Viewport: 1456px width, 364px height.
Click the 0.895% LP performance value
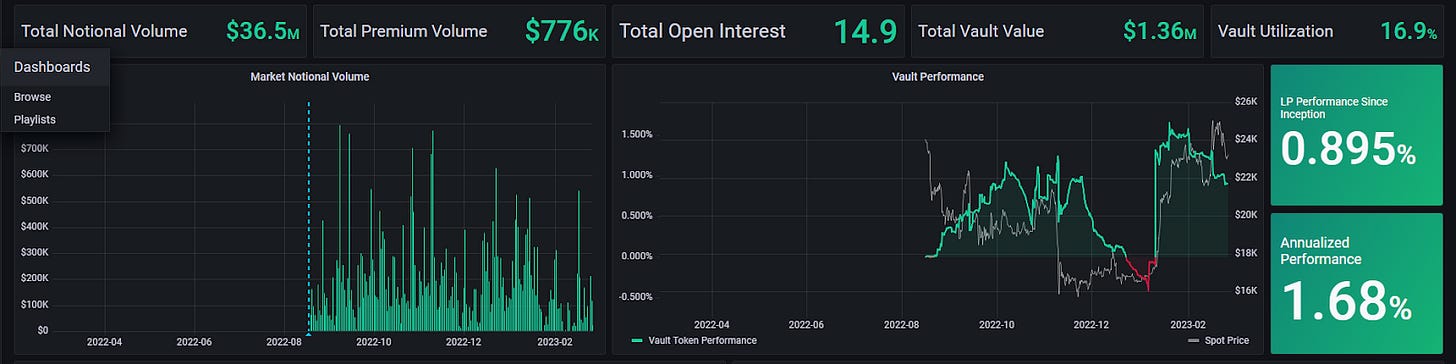pyautogui.click(x=1348, y=150)
